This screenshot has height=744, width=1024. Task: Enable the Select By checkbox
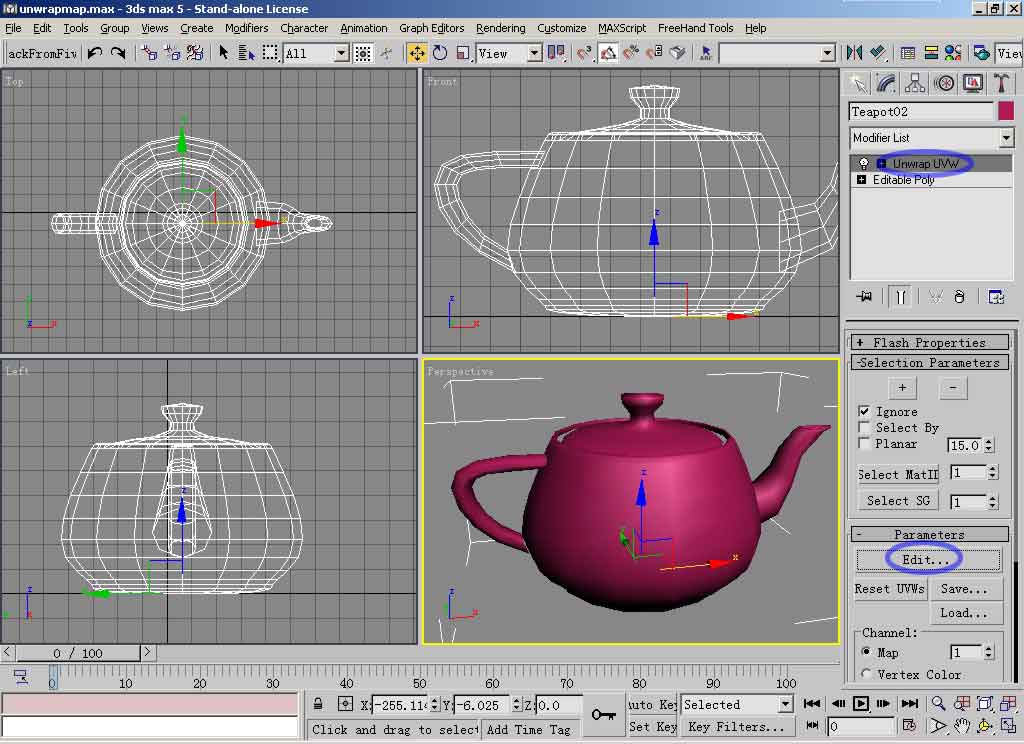[865, 427]
